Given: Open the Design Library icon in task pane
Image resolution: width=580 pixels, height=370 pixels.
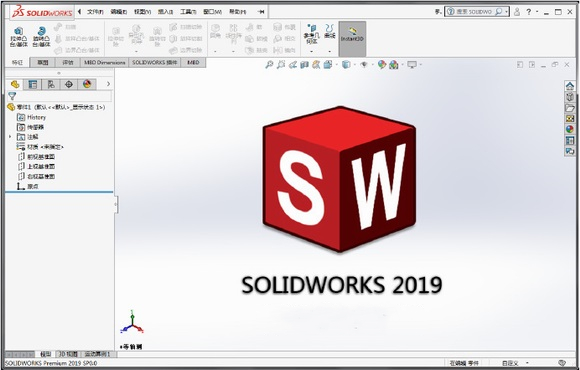Looking at the screenshot, I should [x=570, y=97].
